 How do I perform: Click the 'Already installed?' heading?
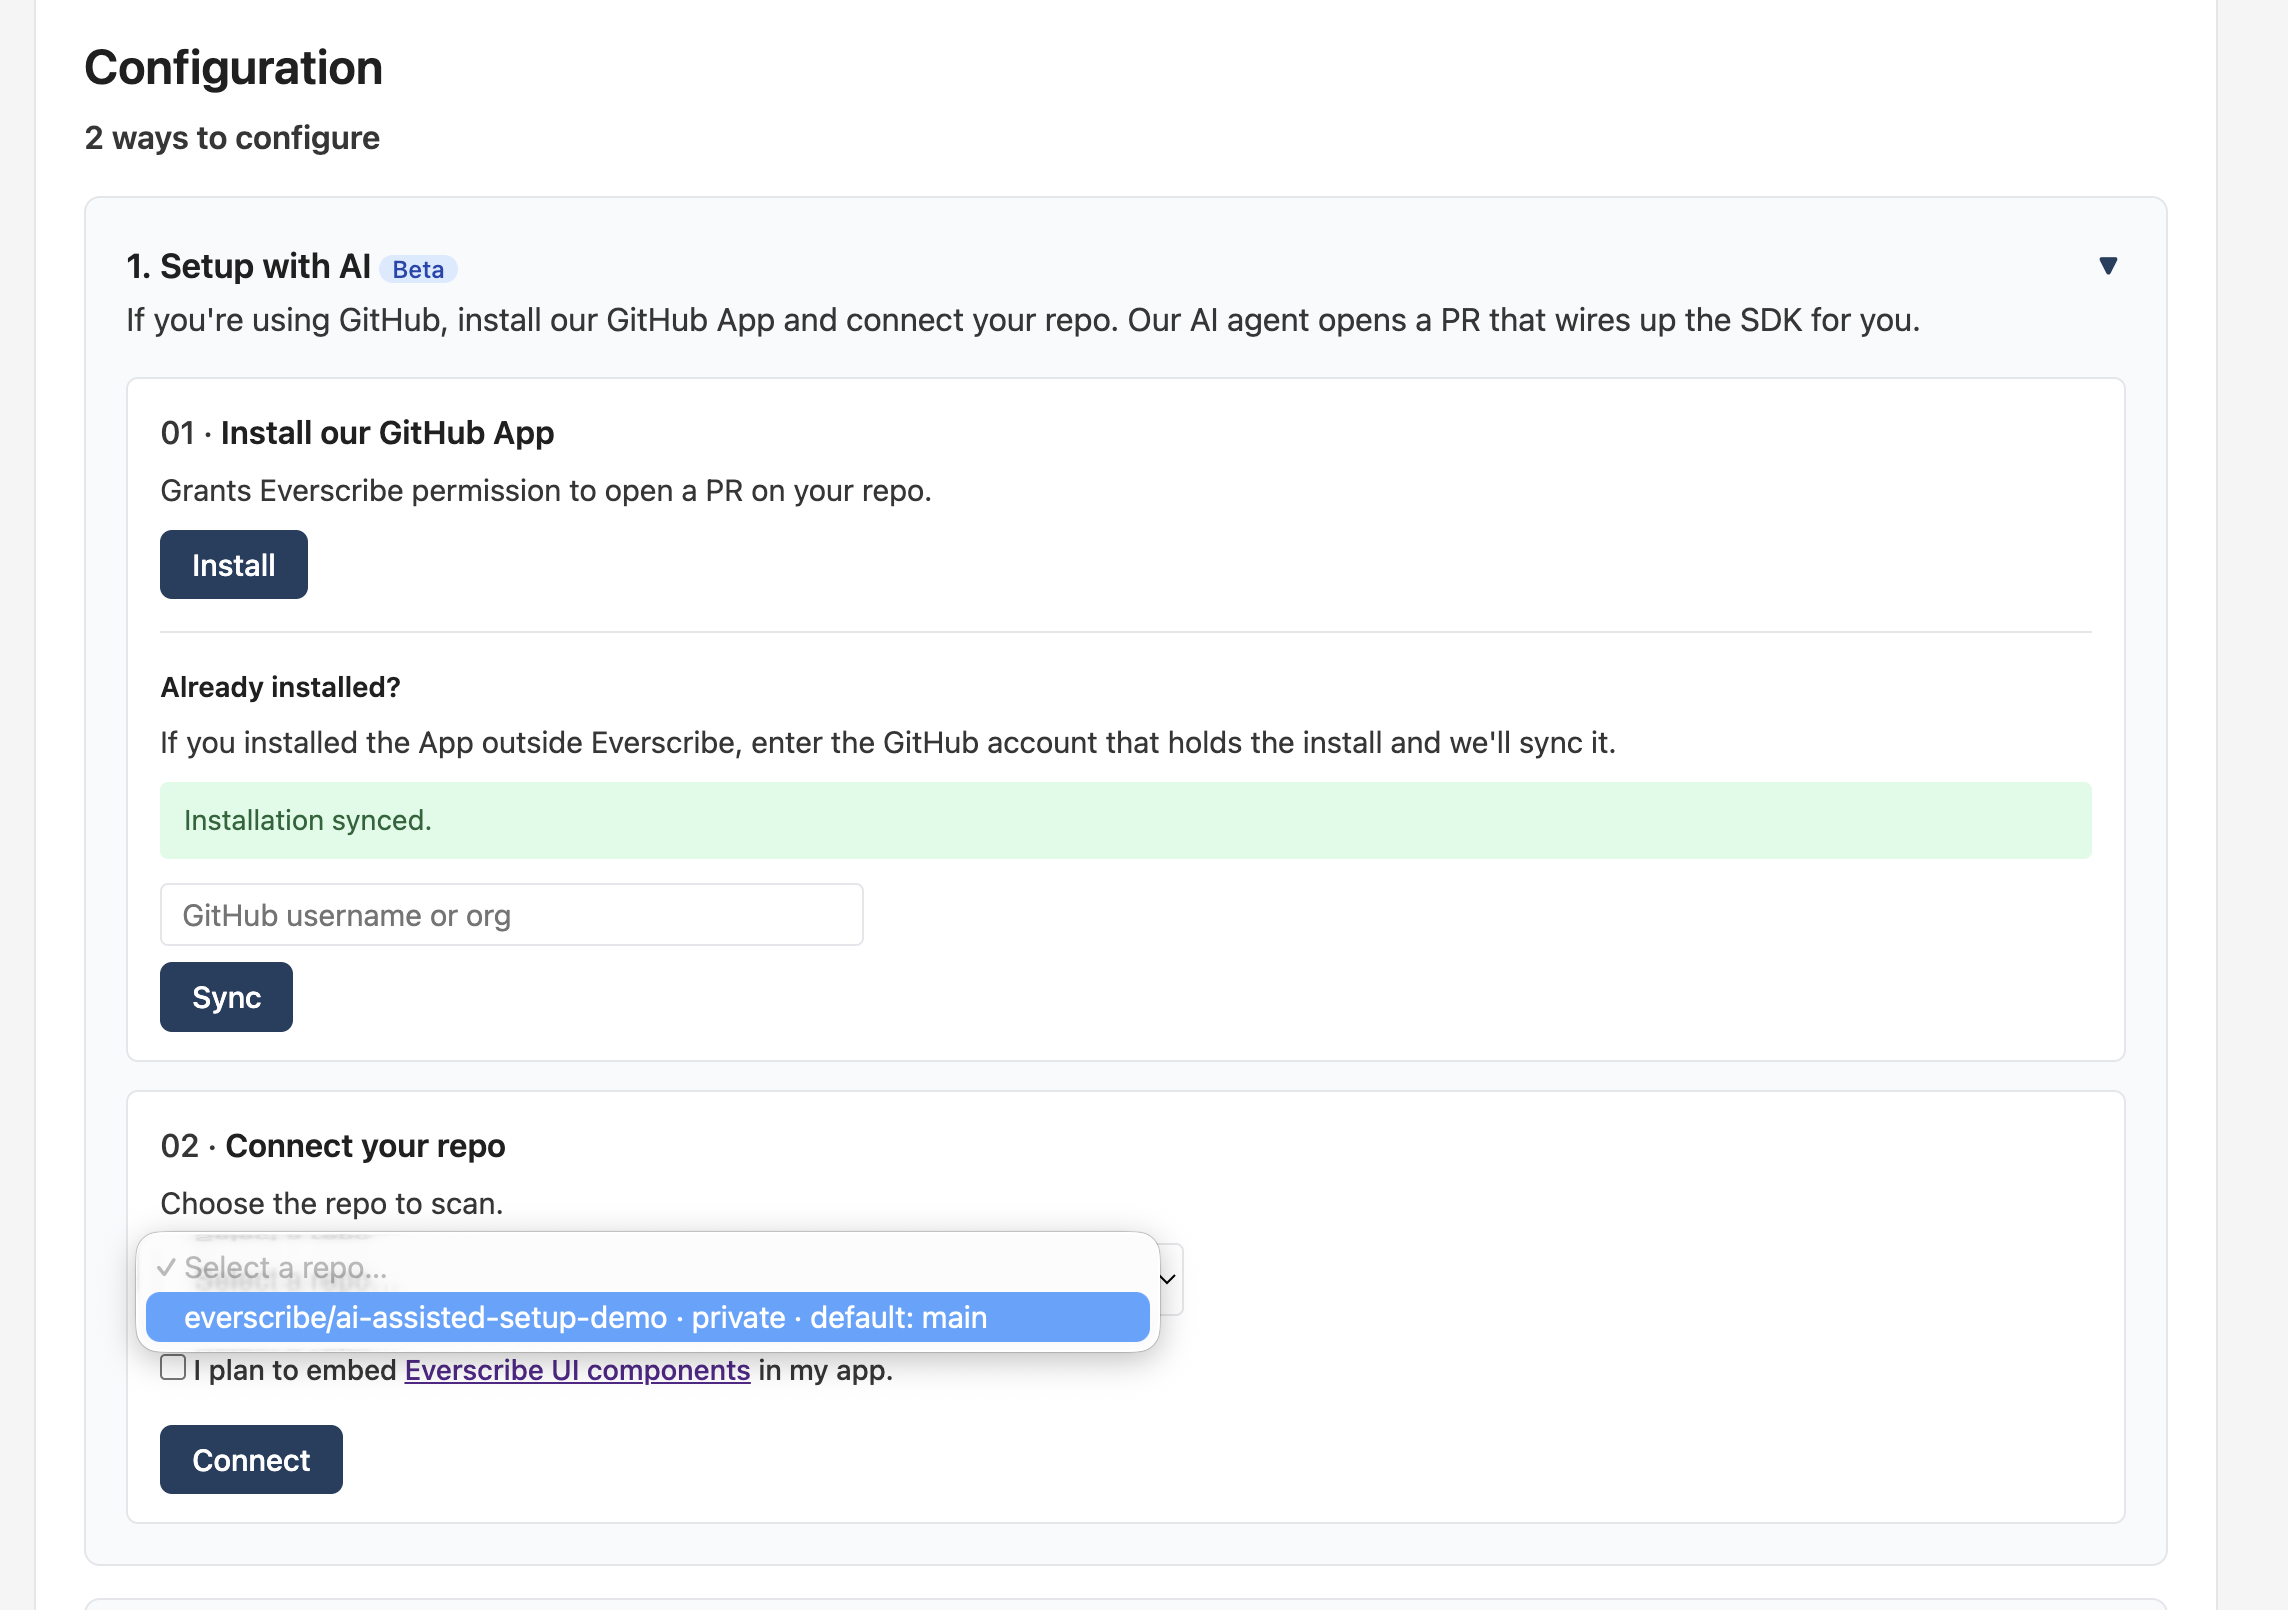point(280,687)
